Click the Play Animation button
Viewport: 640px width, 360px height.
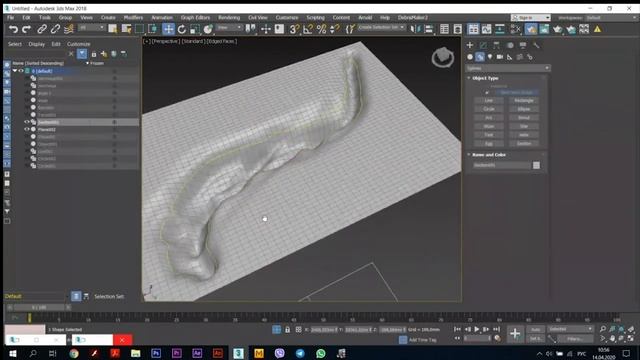(x=477, y=329)
